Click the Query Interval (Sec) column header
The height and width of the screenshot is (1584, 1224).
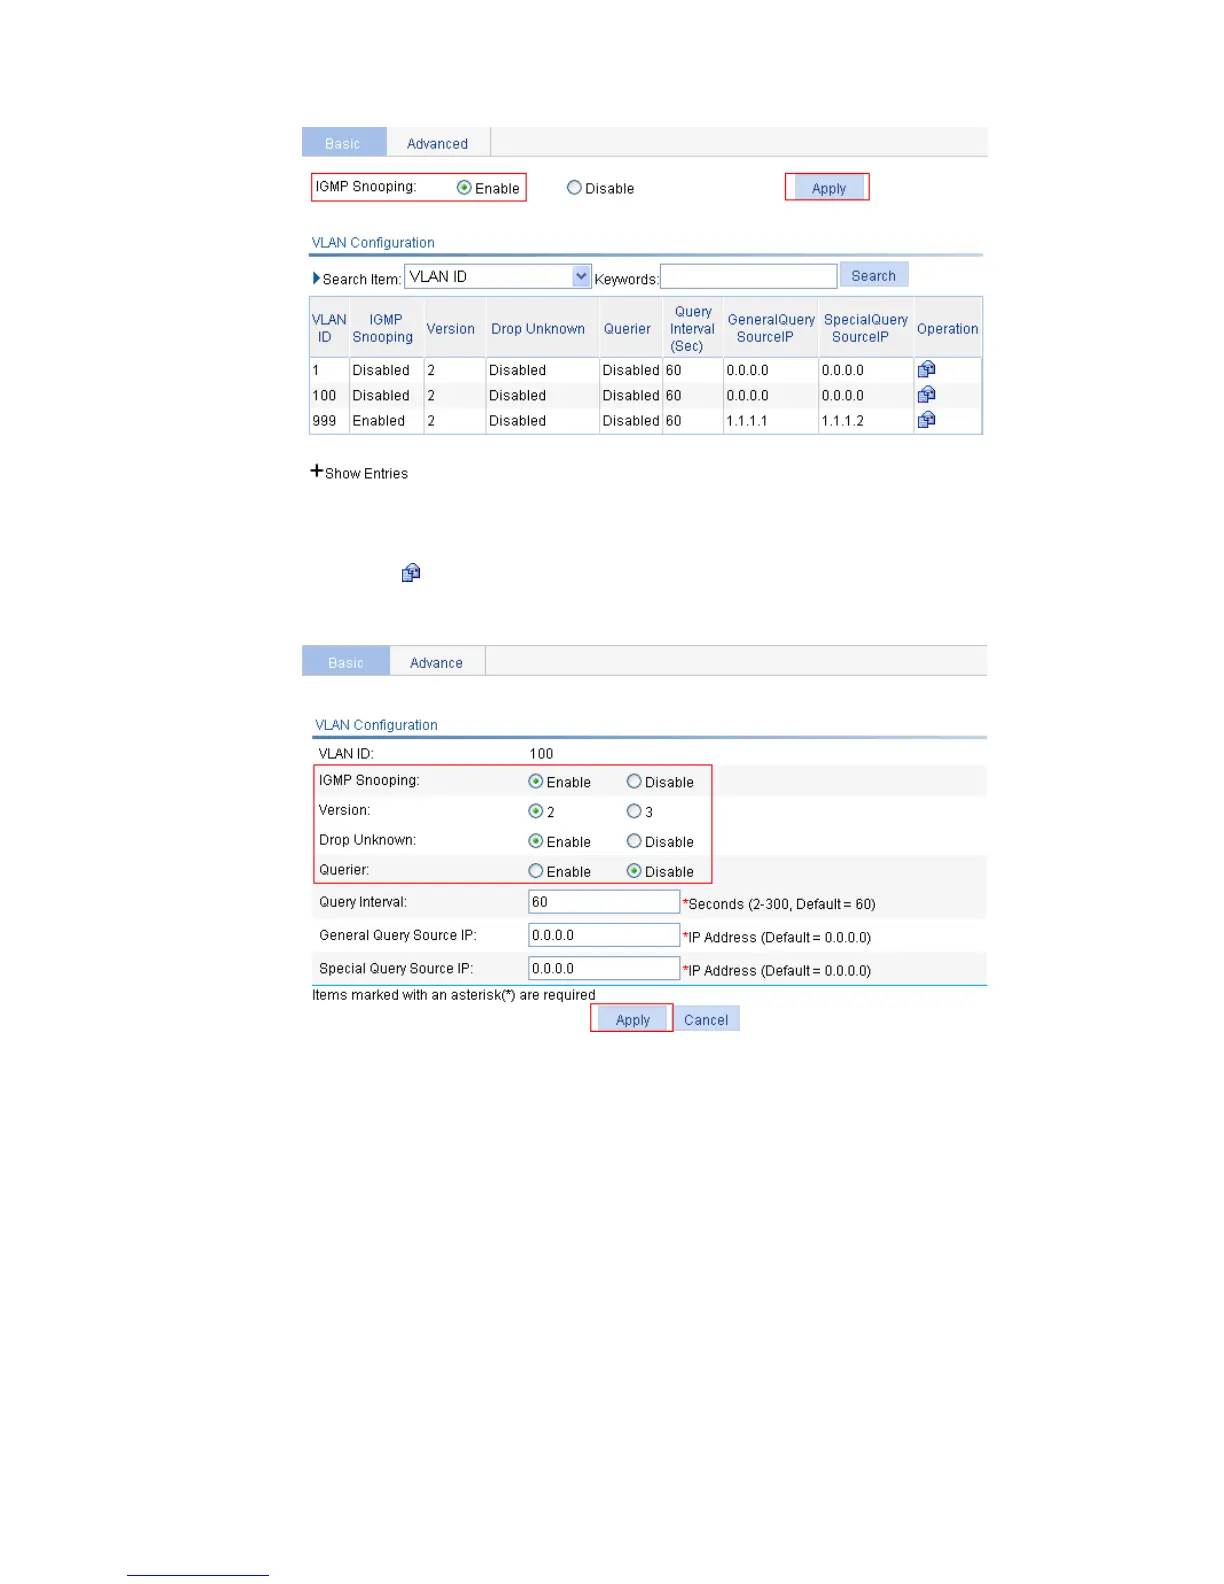(692, 328)
